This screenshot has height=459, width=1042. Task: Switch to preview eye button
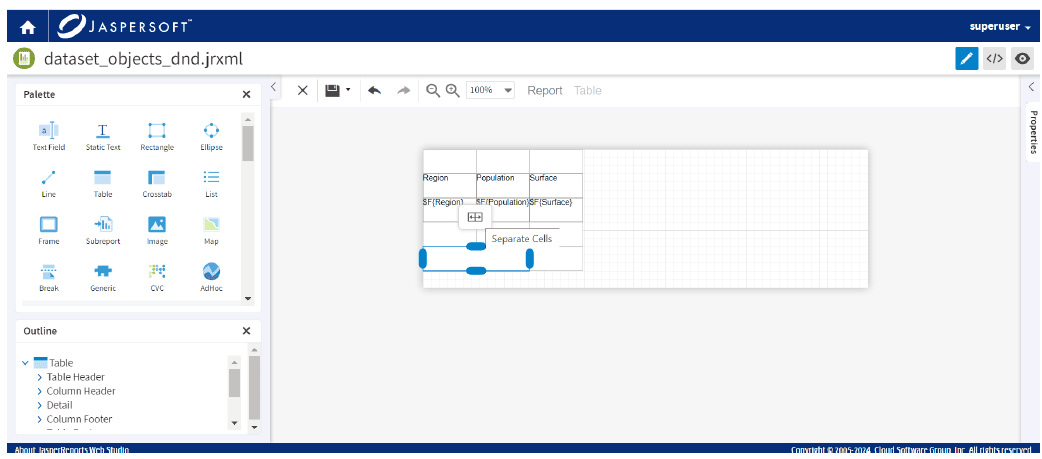coord(1022,58)
